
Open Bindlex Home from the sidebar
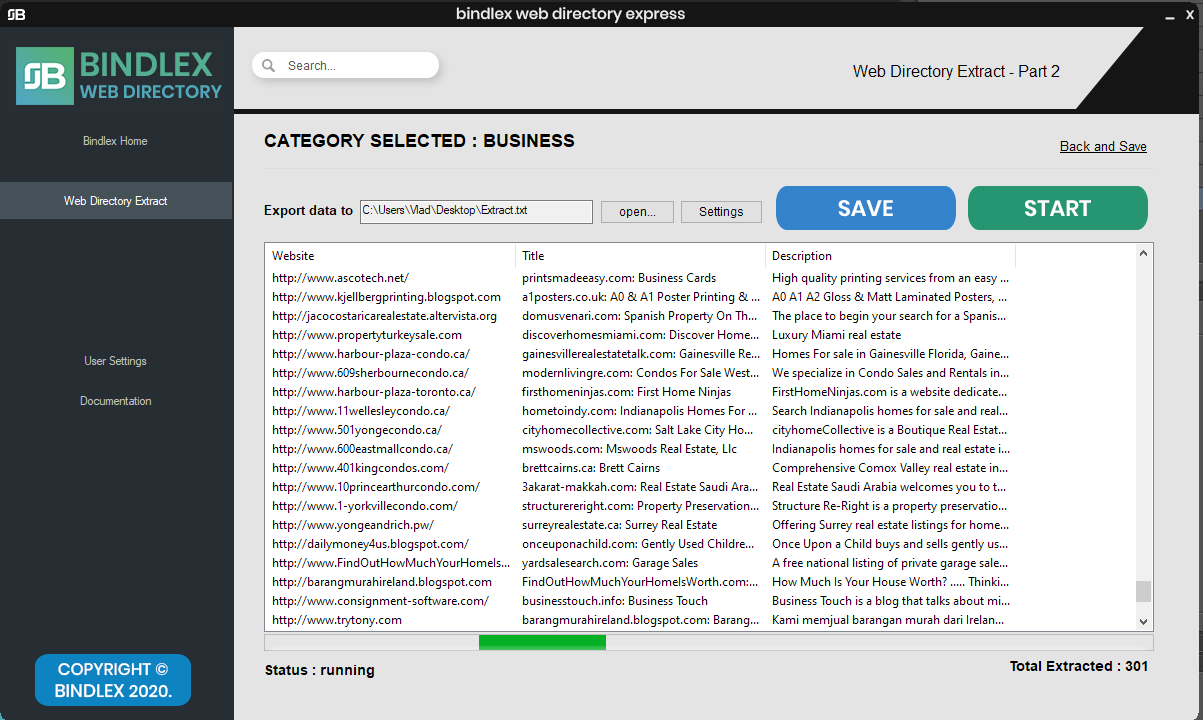pos(115,140)
